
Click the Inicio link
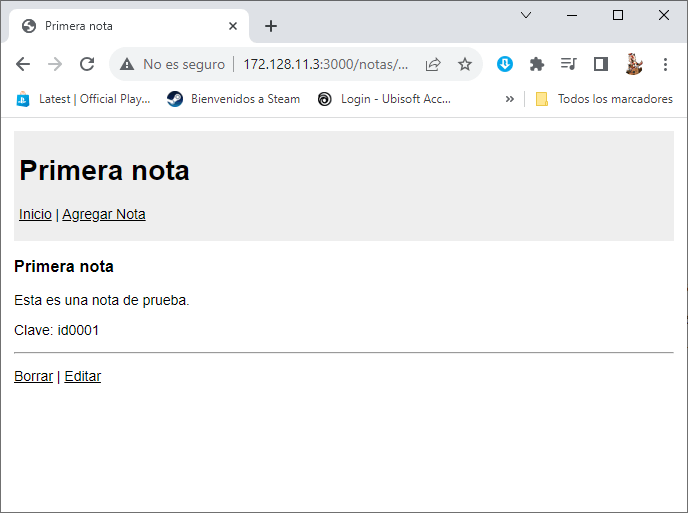click(35, 214)
